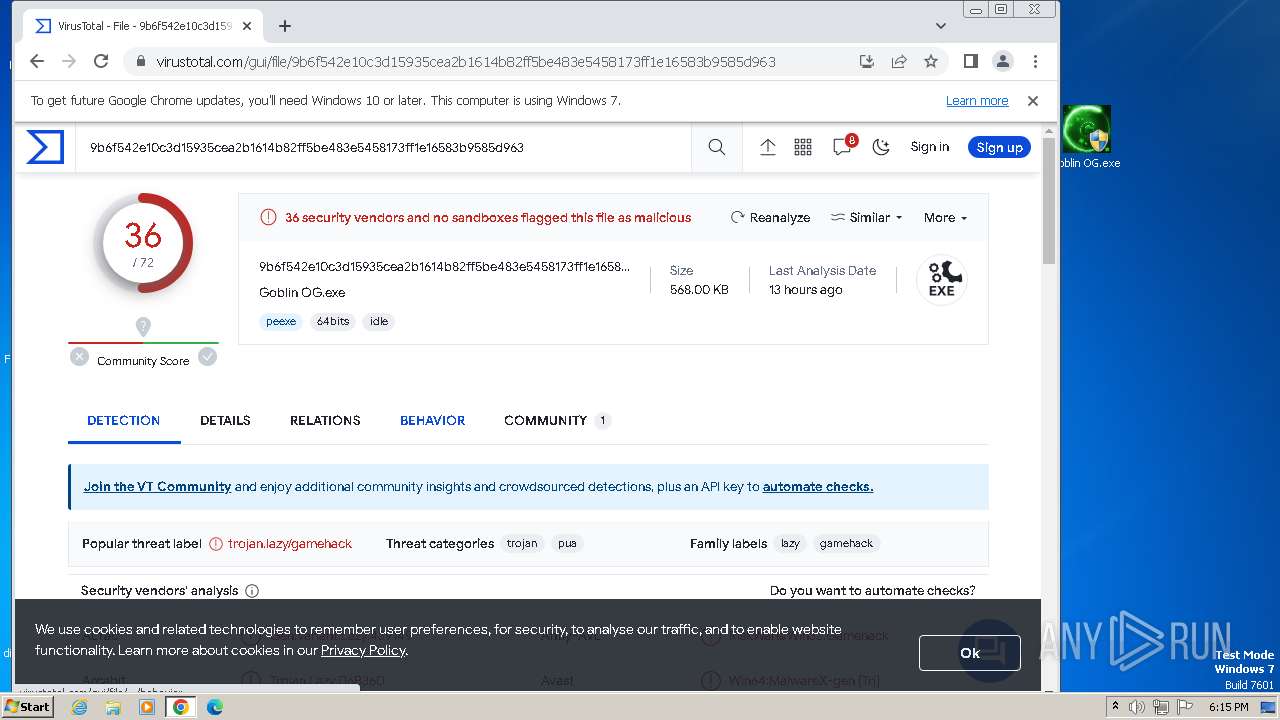Click the info icon beside Security vendors' analysis
1280x720 pixels.
pos(252,591)
